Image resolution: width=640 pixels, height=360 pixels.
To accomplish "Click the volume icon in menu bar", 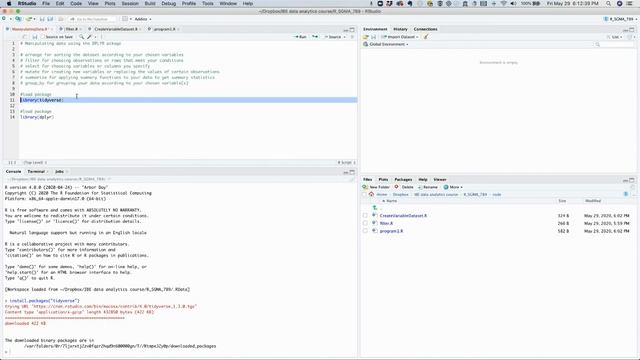I will (513, 3).
